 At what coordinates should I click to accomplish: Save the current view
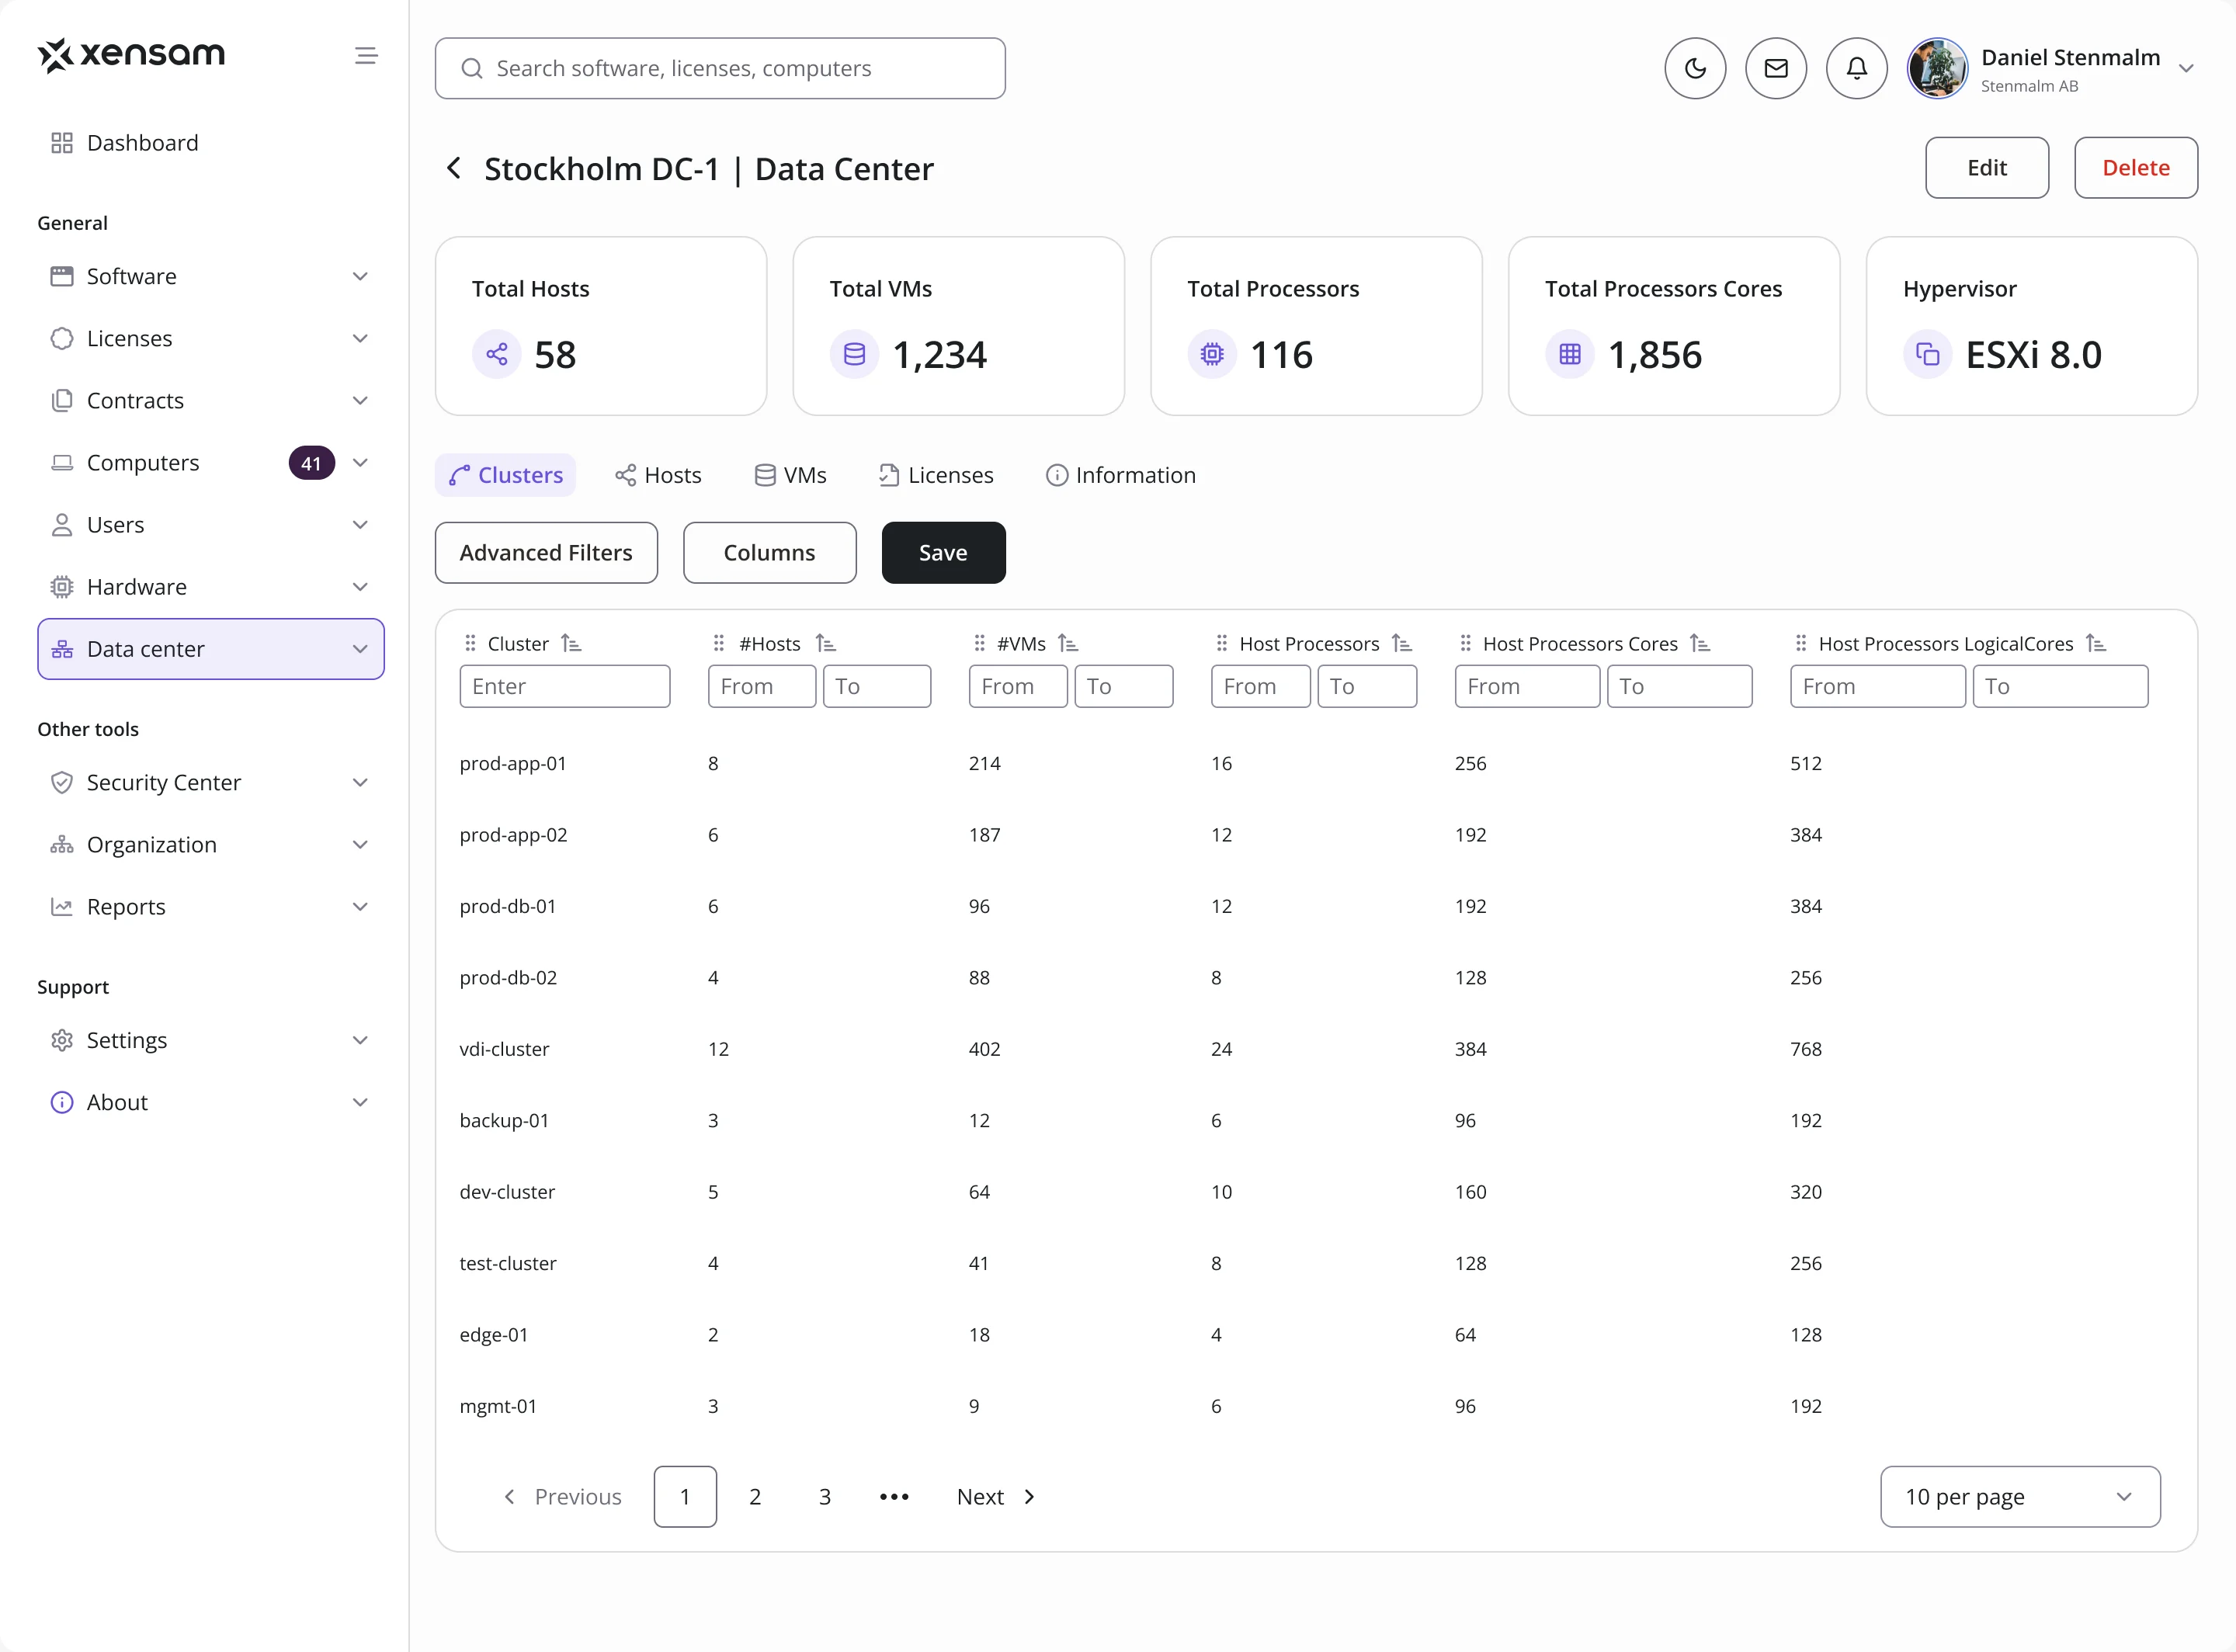[x=943, y=552]
